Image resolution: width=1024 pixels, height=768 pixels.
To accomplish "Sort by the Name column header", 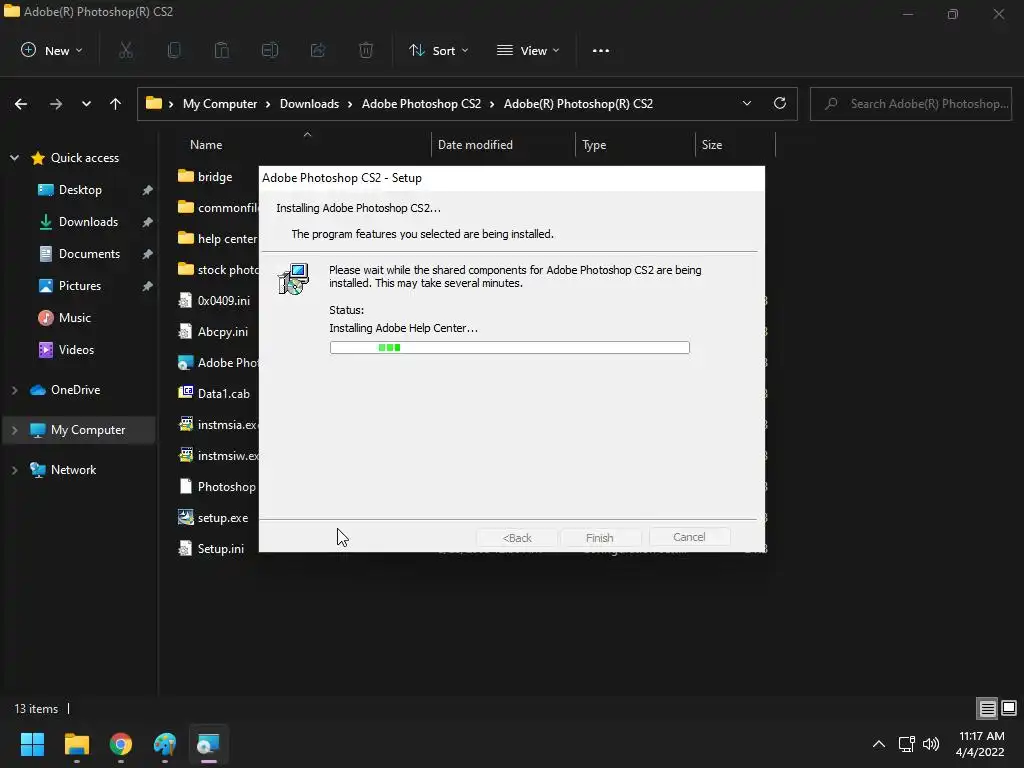I will pos(206,145).
